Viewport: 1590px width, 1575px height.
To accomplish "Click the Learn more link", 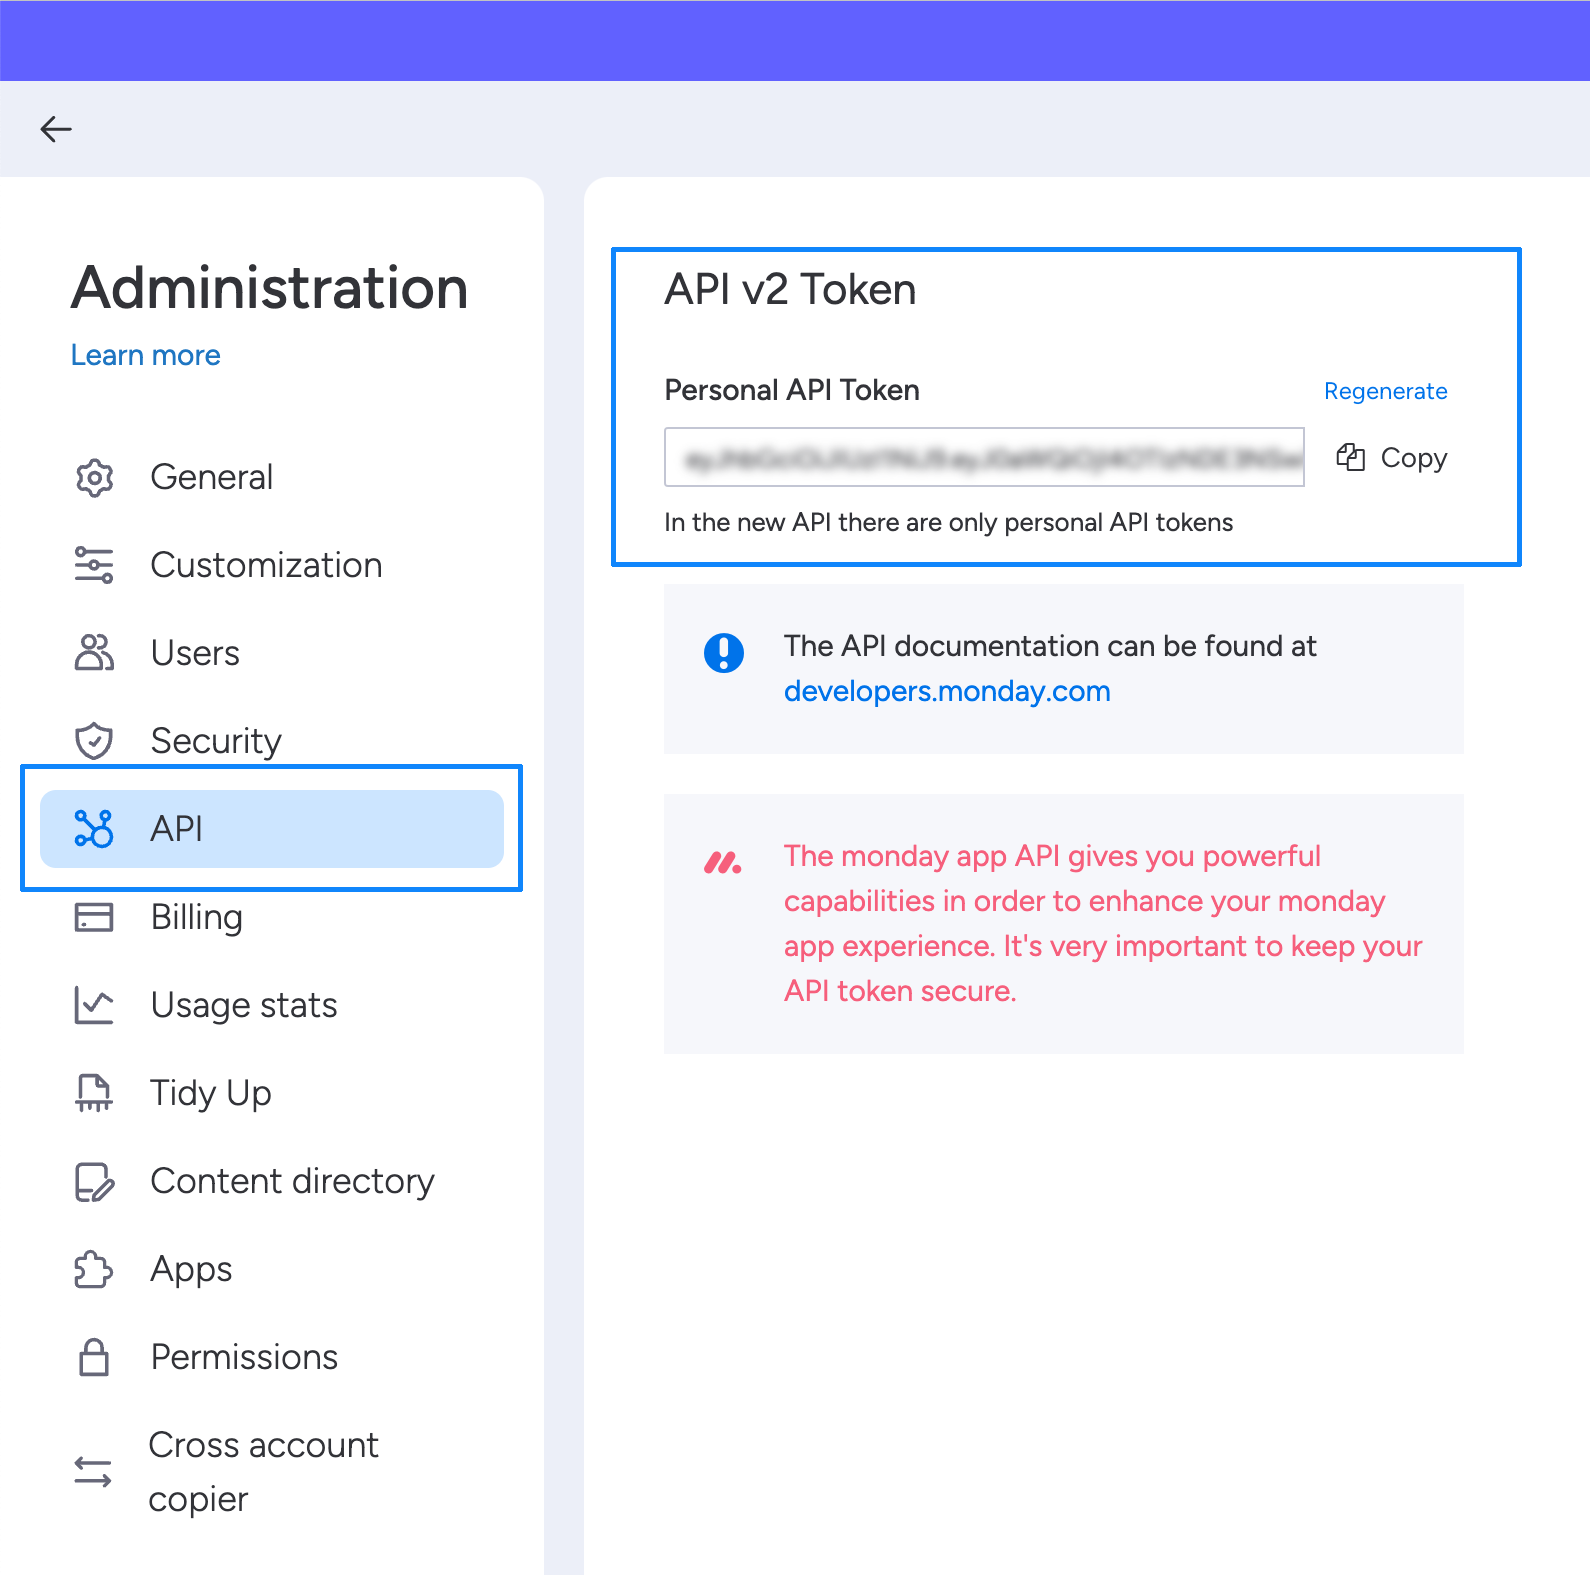I will click(146, 355).
